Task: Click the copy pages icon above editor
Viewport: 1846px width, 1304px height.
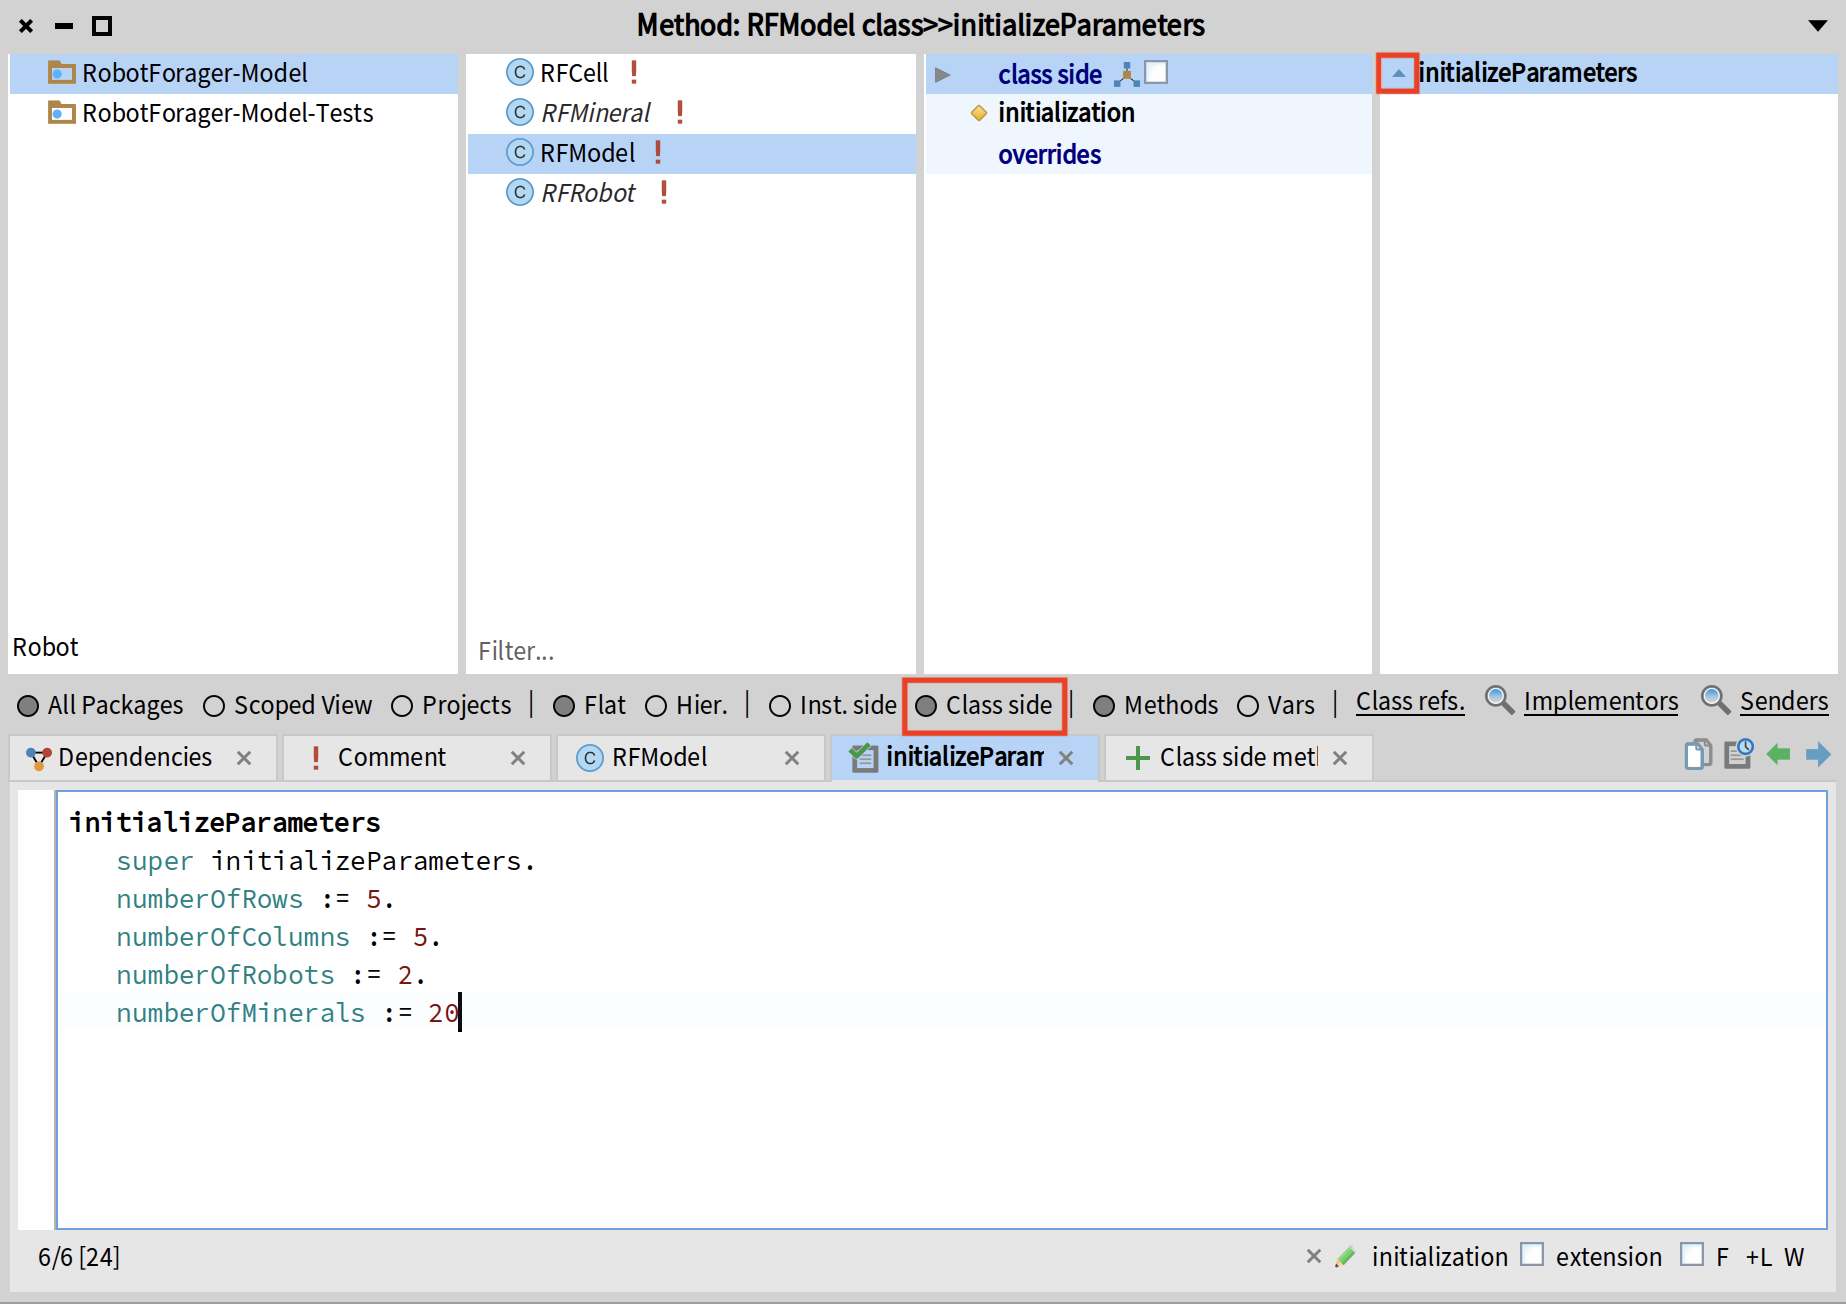Action: pos(1697,755)
